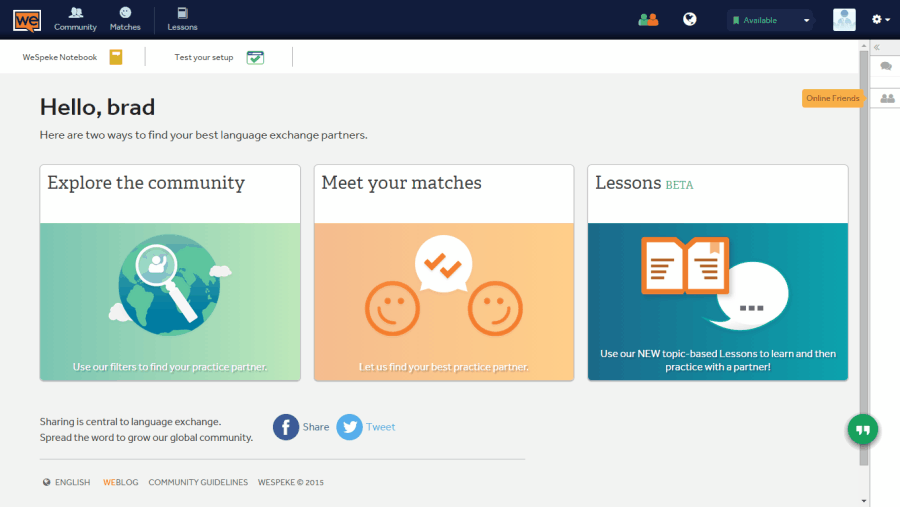Click the friends icon in the header
900x507 pixels.
click(648, 20)
